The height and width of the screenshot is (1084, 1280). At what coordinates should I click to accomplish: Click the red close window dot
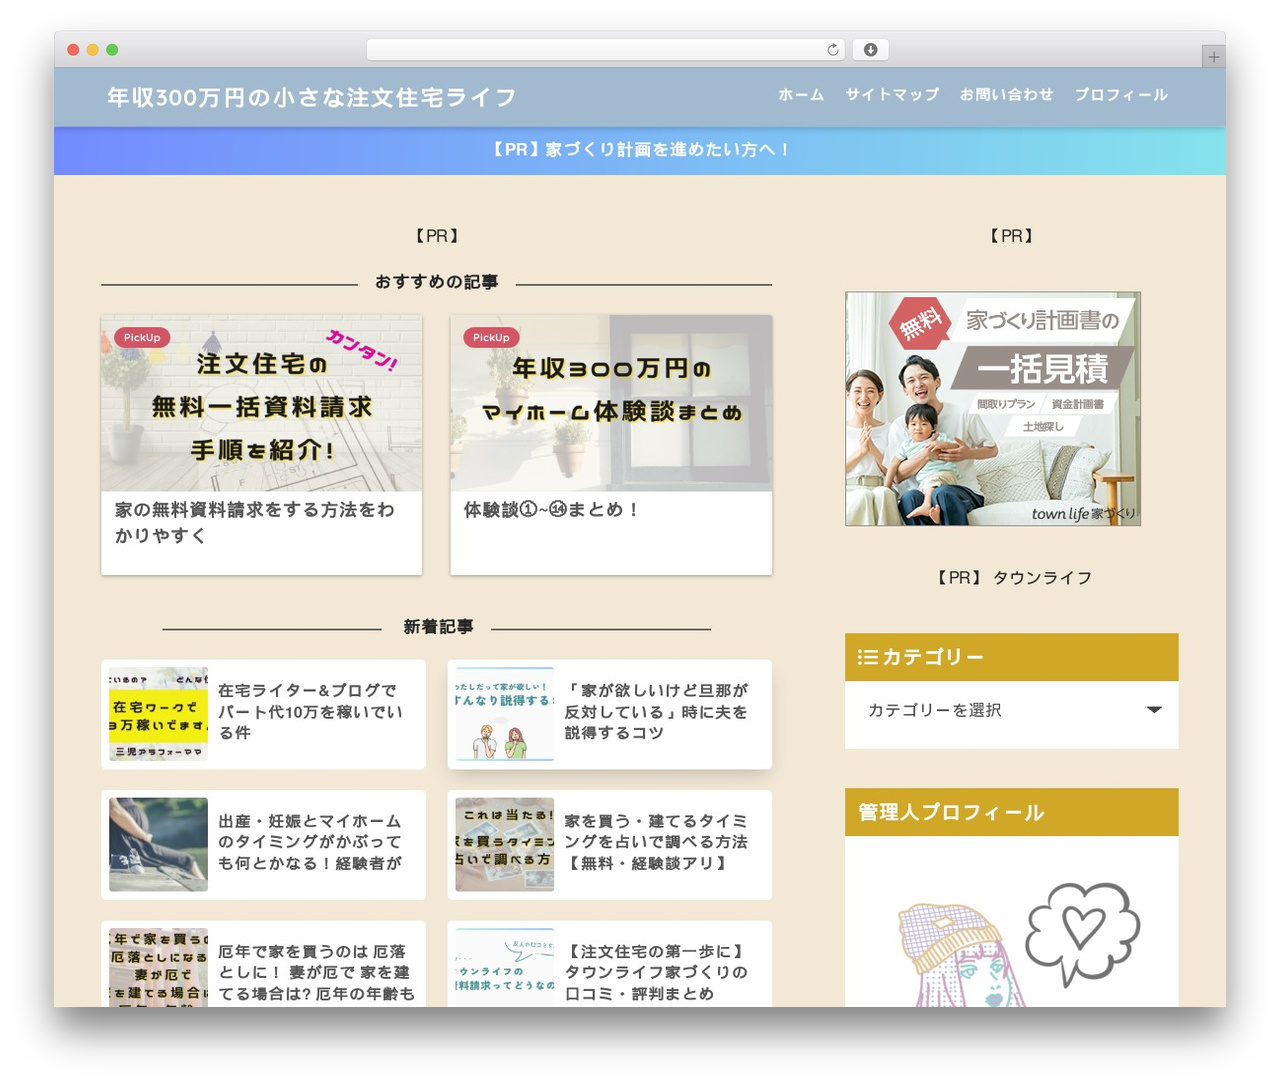(73, 50)
